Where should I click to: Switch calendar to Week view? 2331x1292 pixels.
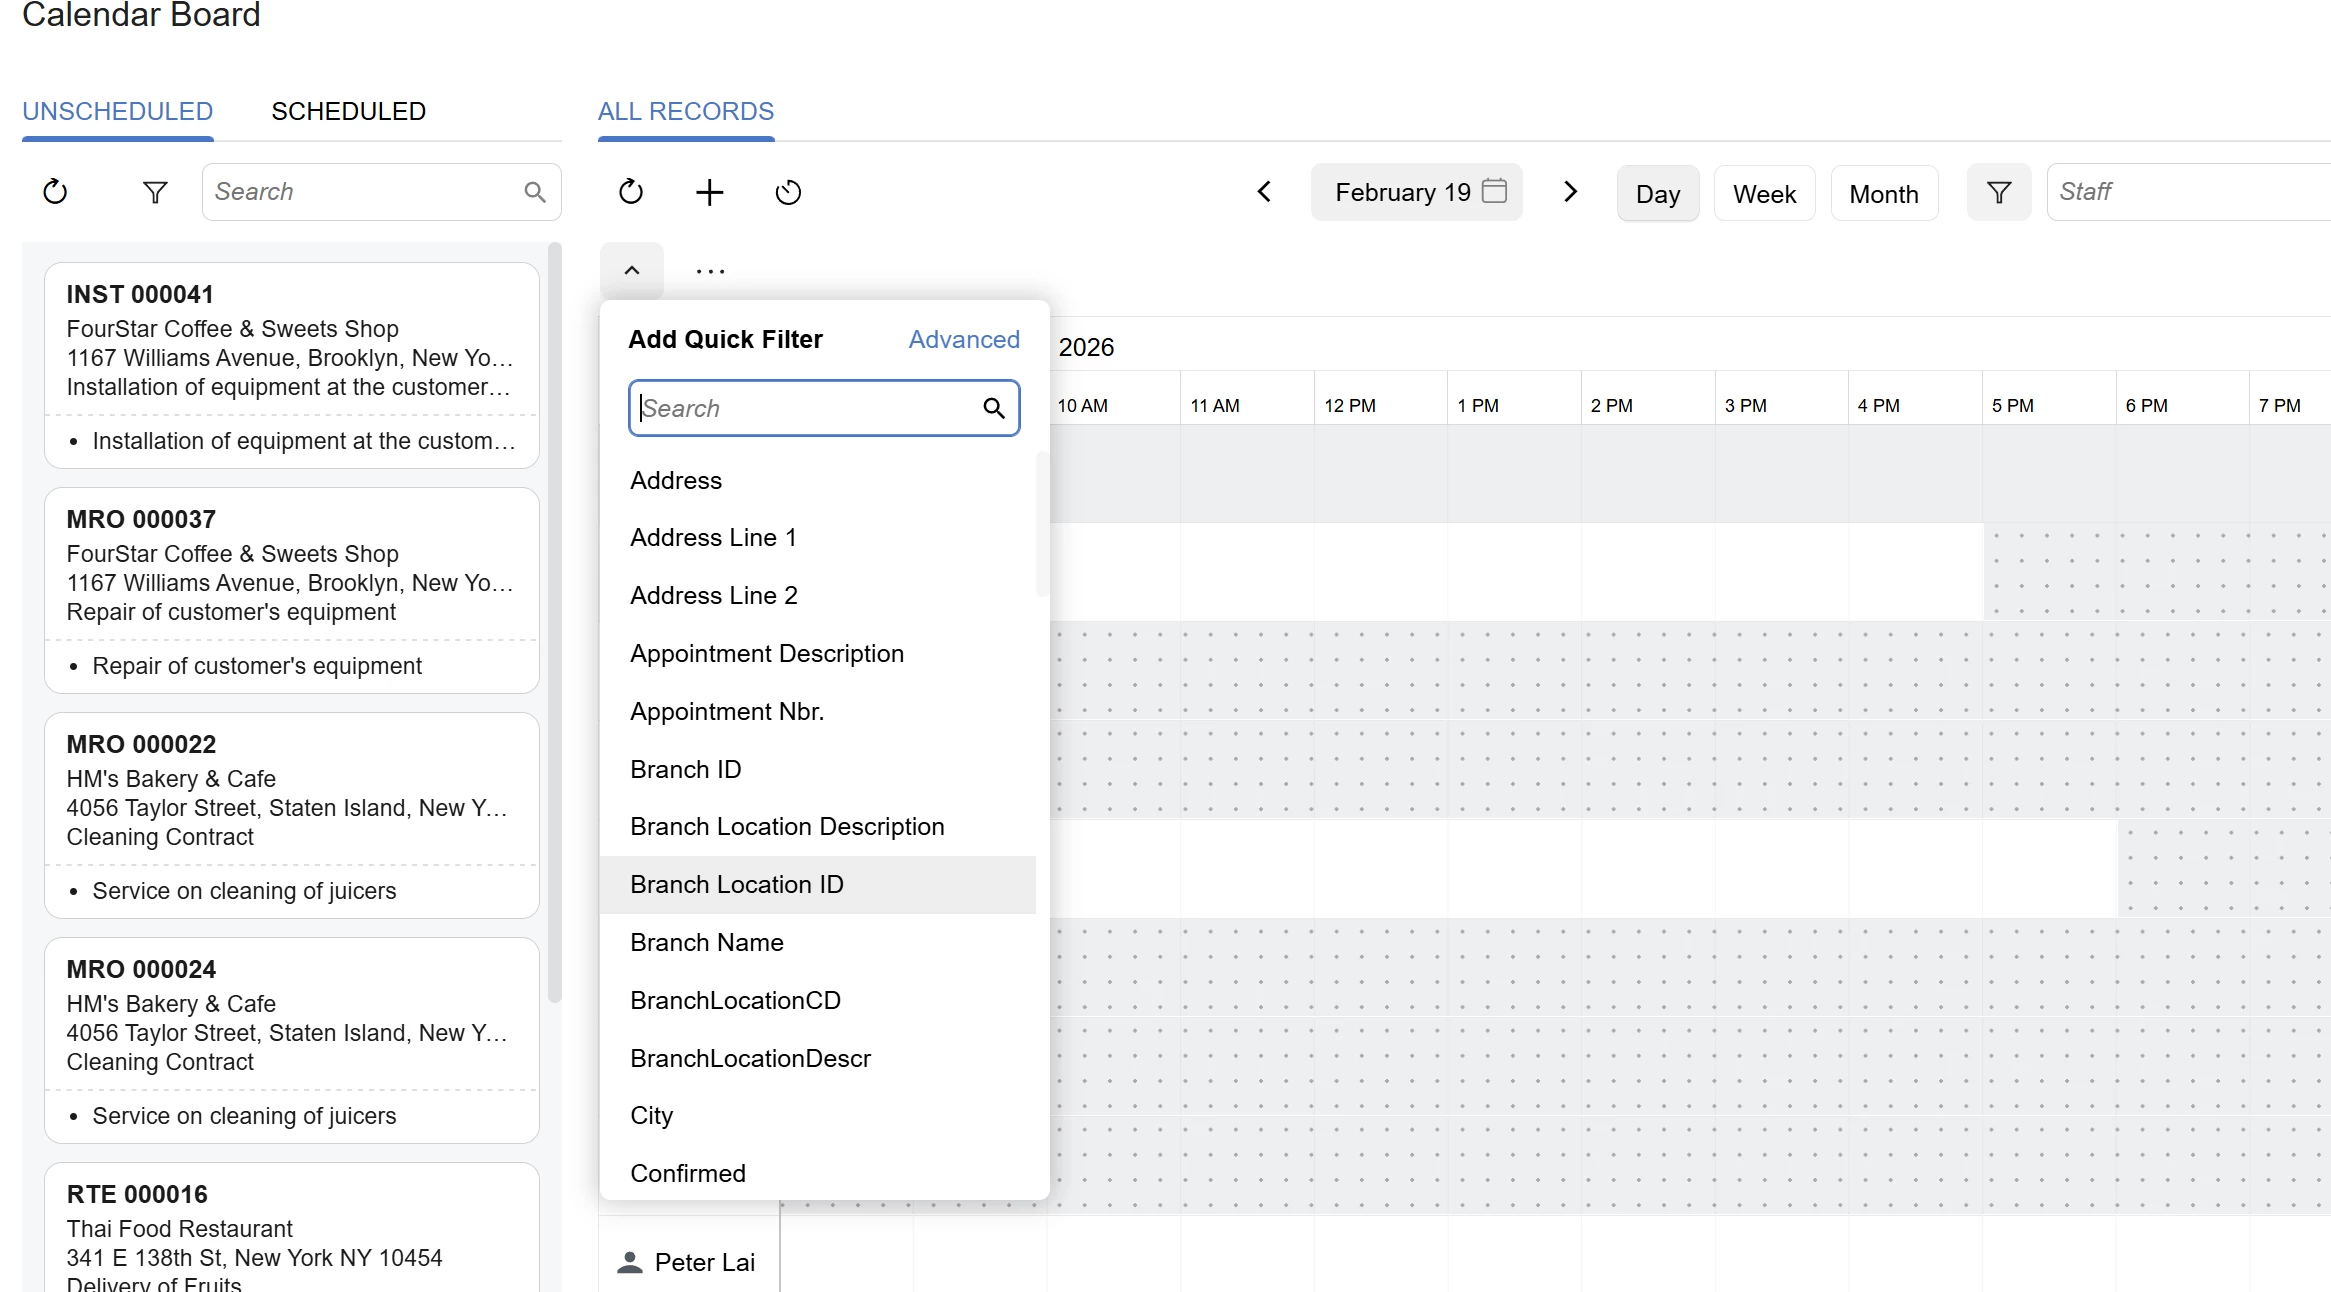[1764, 194]
